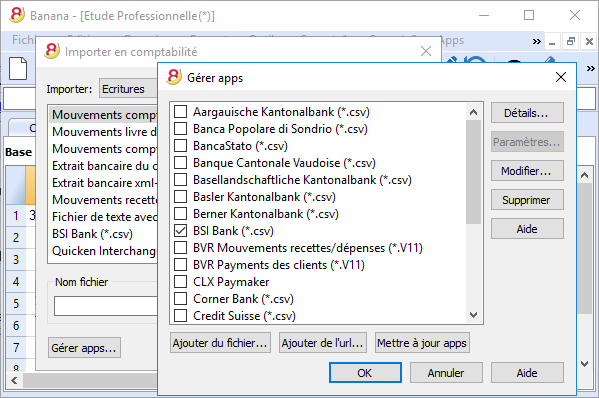Screen dimensions: 599x398
Task: Click the Modifier... button
Action: (x=527, y=171)
